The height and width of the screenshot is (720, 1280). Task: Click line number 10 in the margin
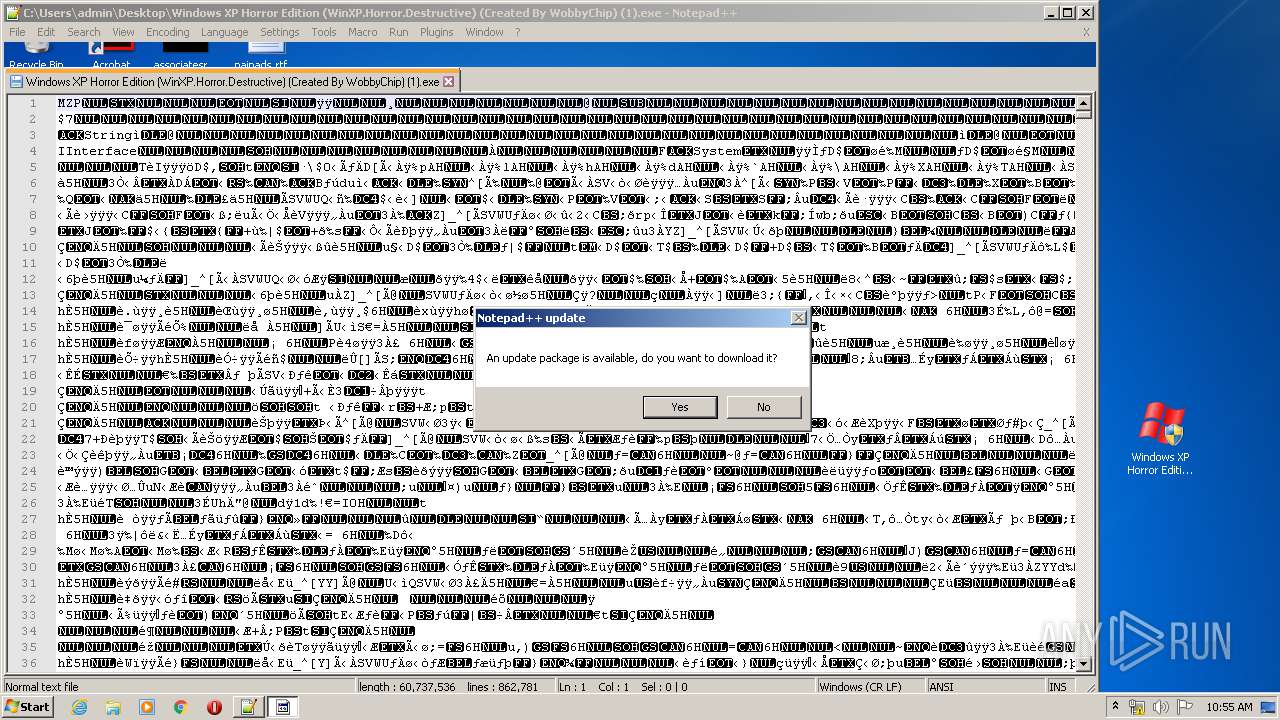30,247
